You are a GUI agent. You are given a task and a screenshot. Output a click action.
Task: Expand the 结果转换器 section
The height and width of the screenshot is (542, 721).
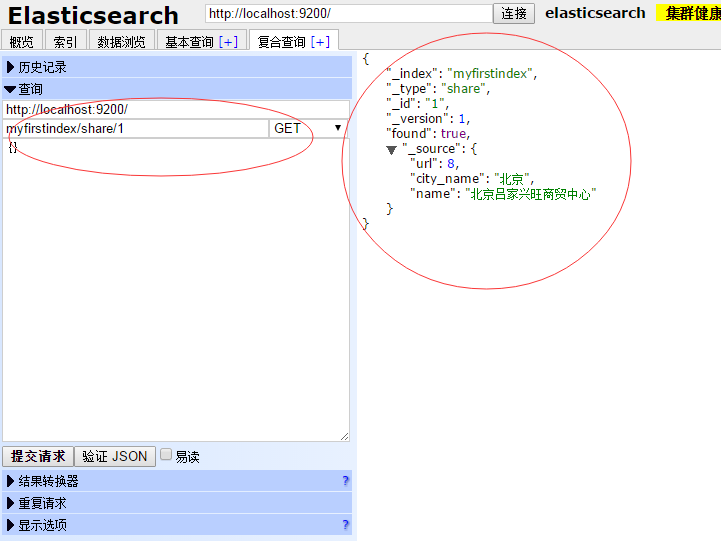pyautogui.click(x=177, y=481)
